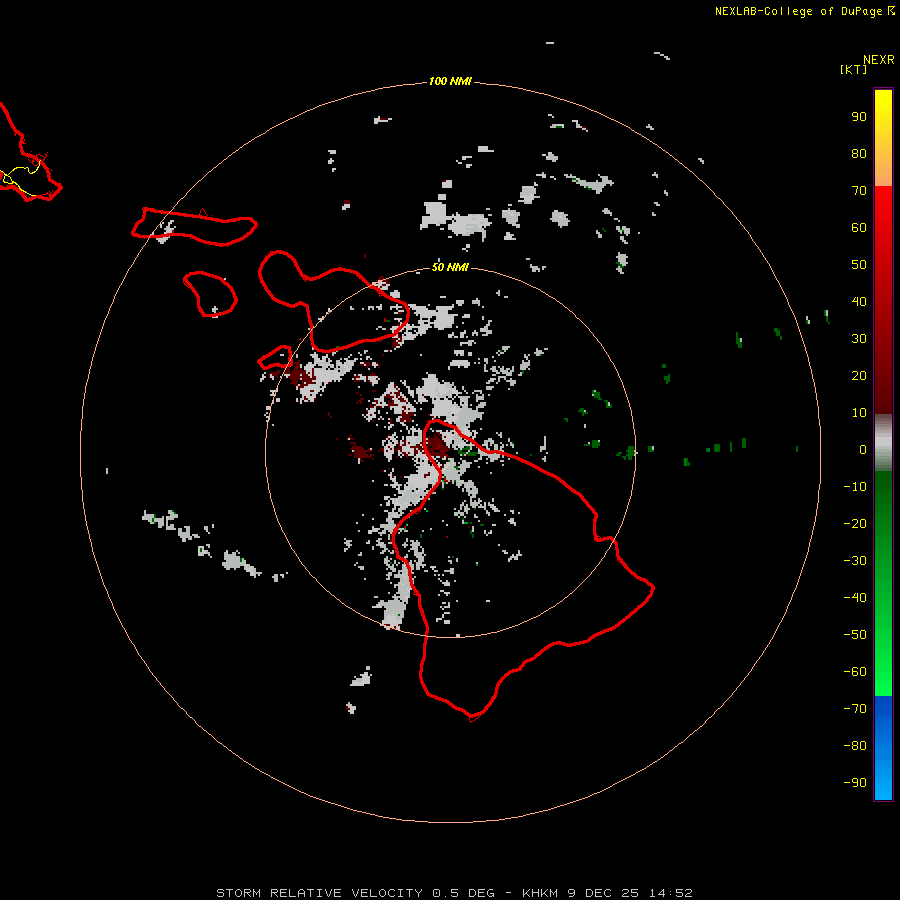Image resolution: width=900 pixels, height=900 pixels.
Task: Click the -40 value on the velocity scale
Action: [x=855, y=598]
